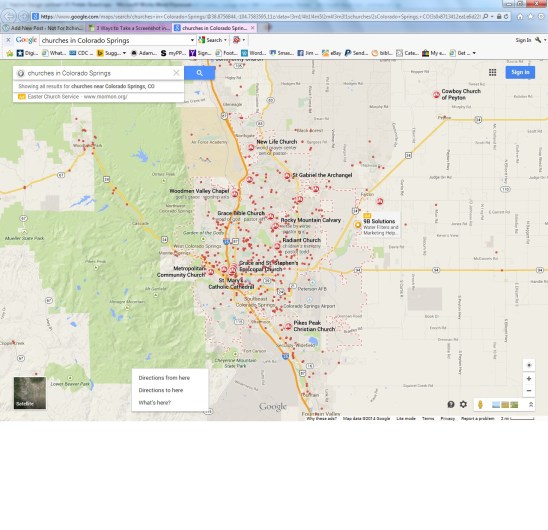Open the dropdown next to toolbar Search button
Viewport: 548px width, 530px height.
pos(225,40)
